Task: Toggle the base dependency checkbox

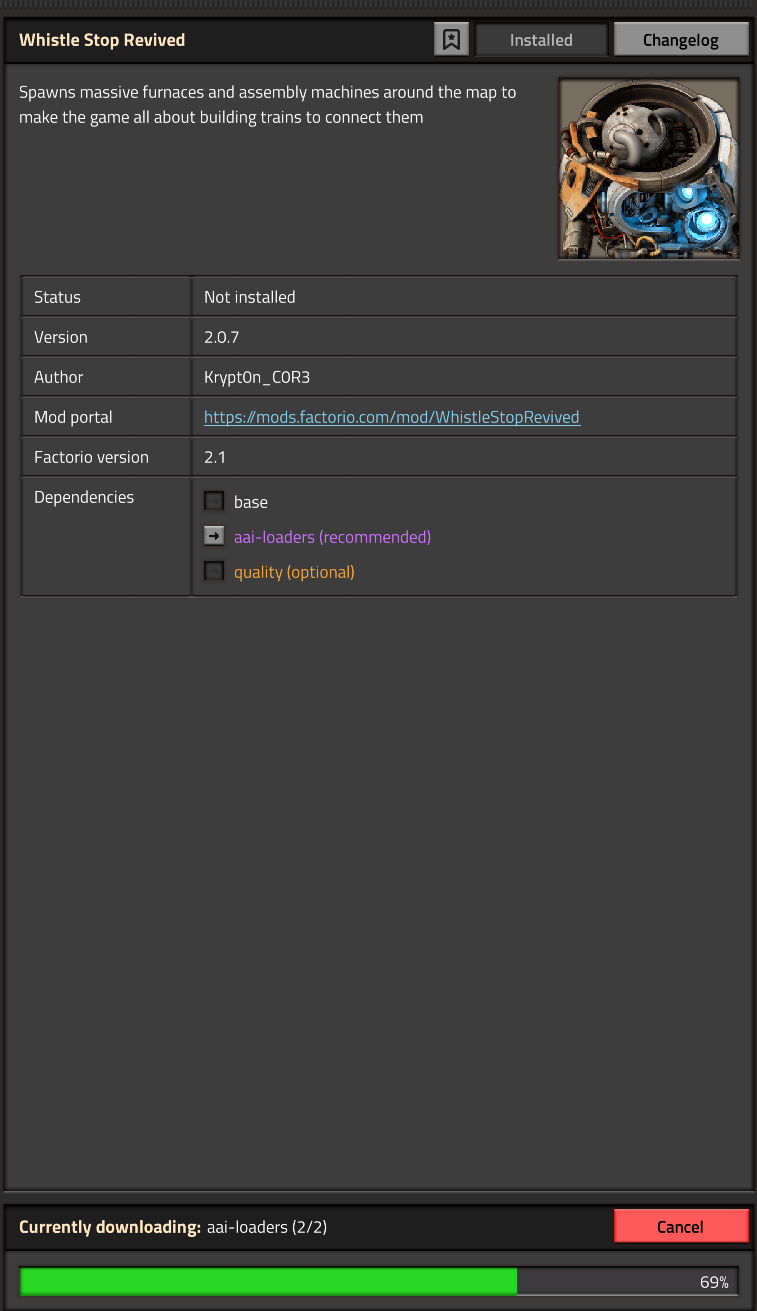Action: 214,501
